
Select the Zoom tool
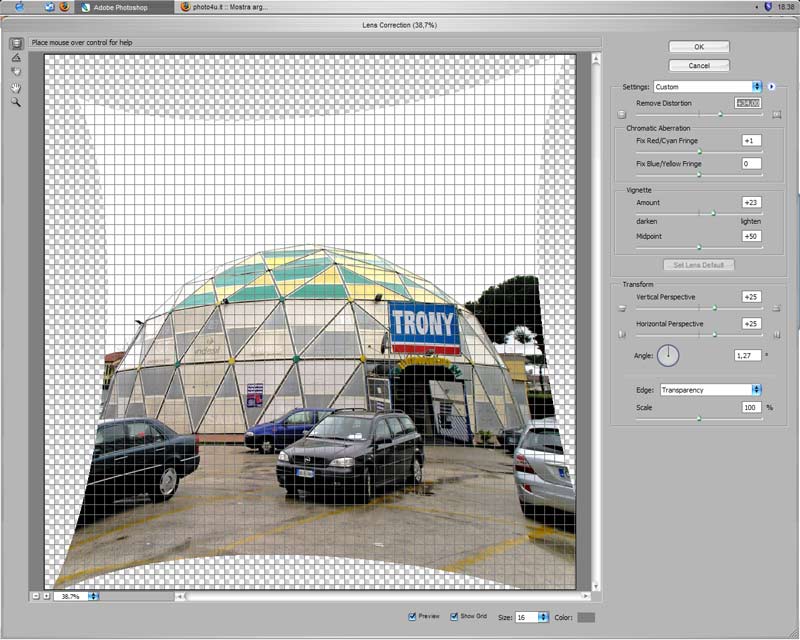point(16,101)
